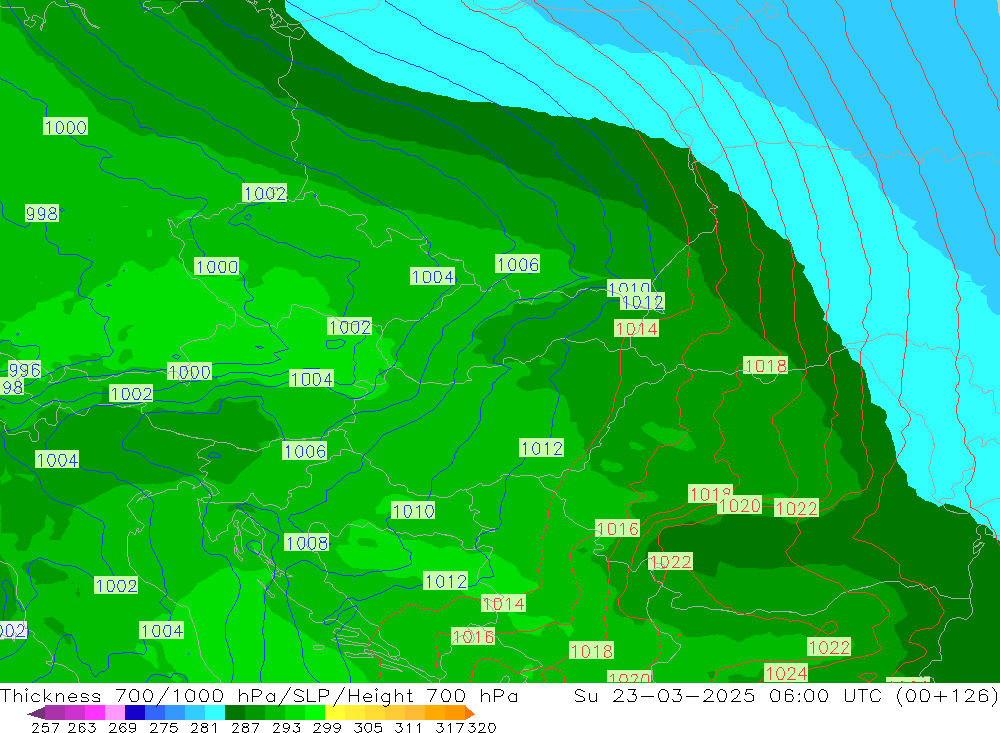This screenshot has height=733, width=1000.
Task: Click the date text "Su 23-03-2025"
Action: [664, 695]
